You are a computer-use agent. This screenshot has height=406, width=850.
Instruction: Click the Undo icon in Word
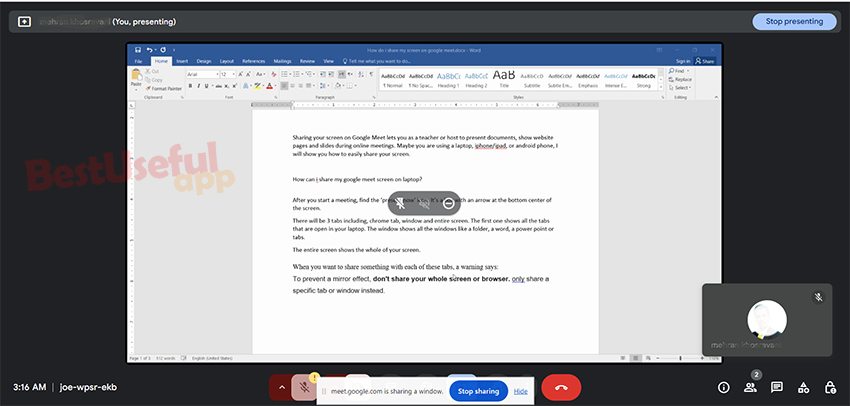pyautogui.click(x=149, y=50)
